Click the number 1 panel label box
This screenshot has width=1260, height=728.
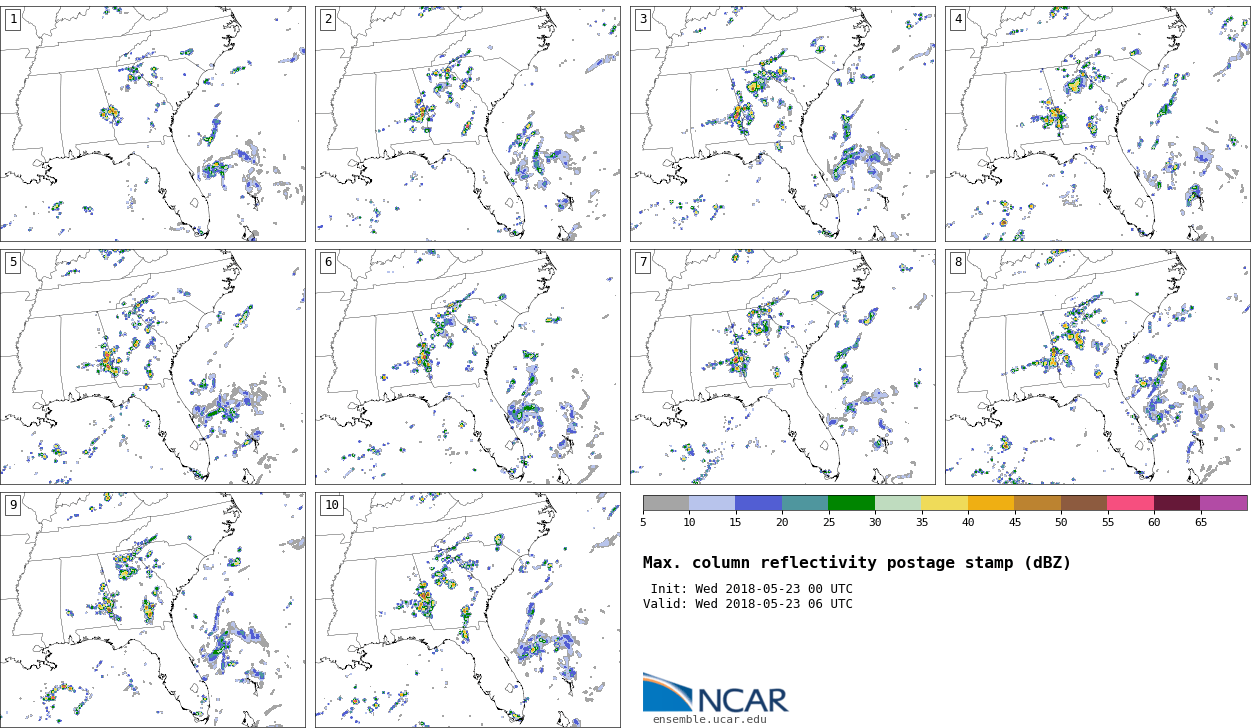[x=13, y=19]
